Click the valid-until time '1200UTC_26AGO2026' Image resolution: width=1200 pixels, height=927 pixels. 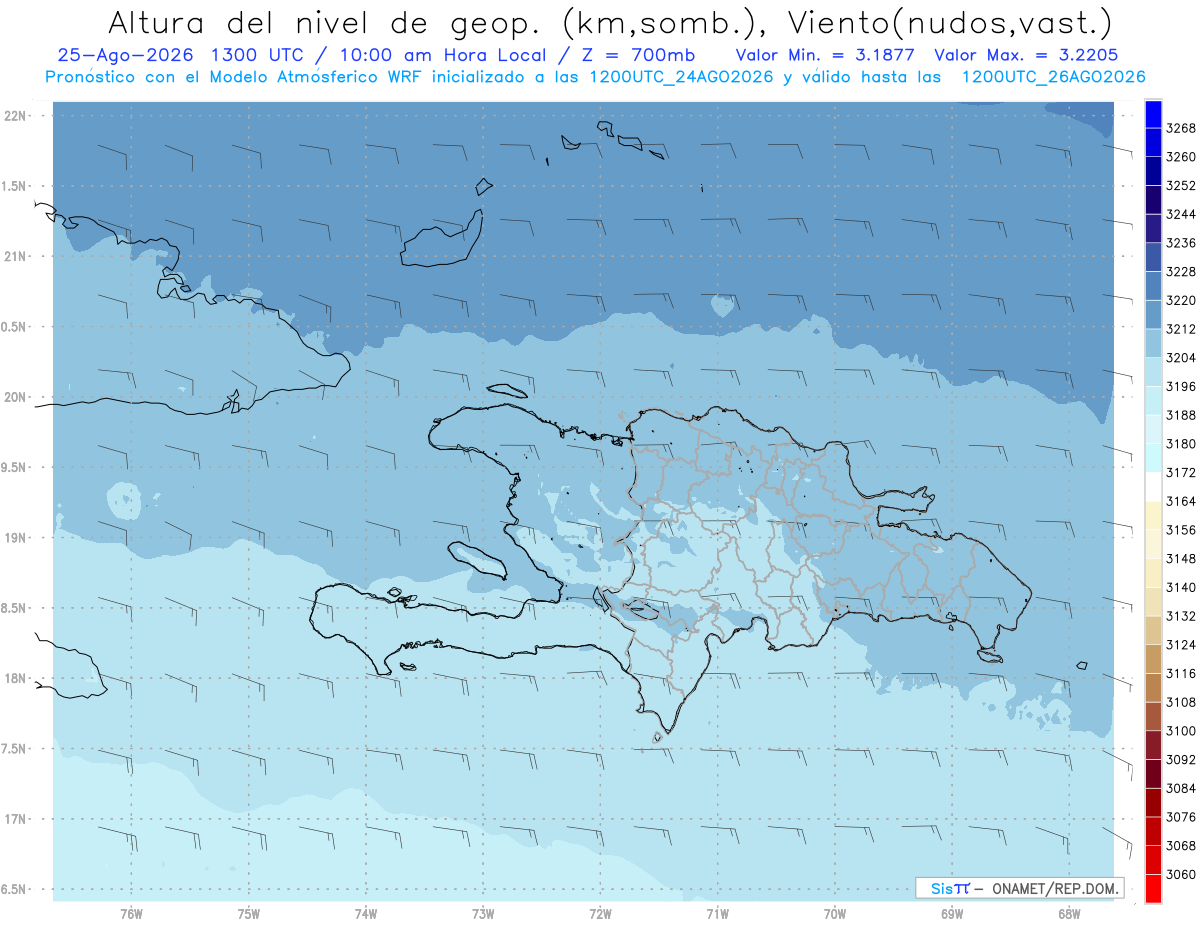pos(1053,77)
